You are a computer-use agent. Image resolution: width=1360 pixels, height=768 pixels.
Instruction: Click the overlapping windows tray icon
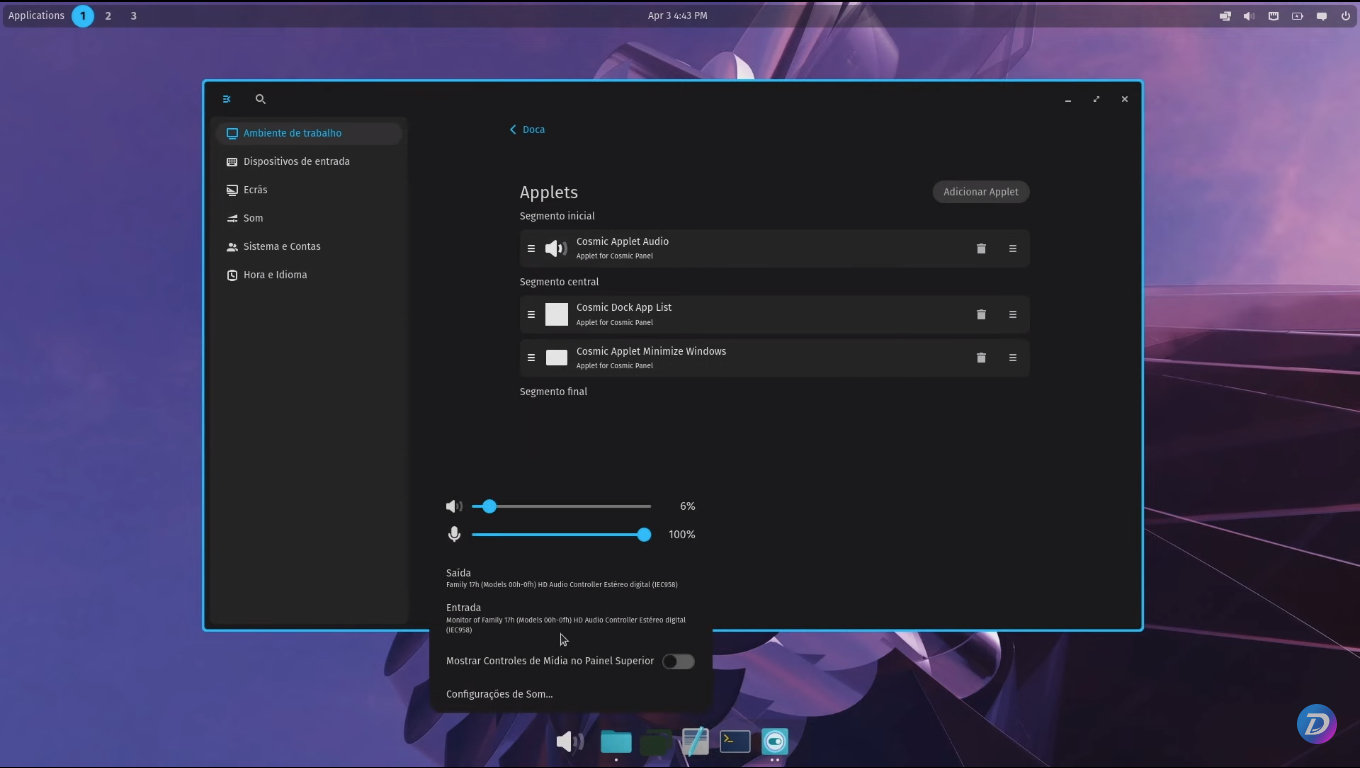point(1225,16)
